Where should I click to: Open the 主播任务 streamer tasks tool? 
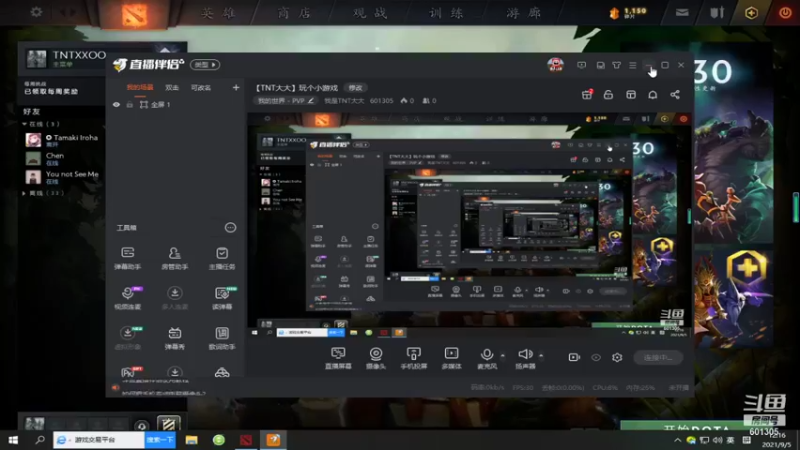pyautogui.click(x=222, y=258)
